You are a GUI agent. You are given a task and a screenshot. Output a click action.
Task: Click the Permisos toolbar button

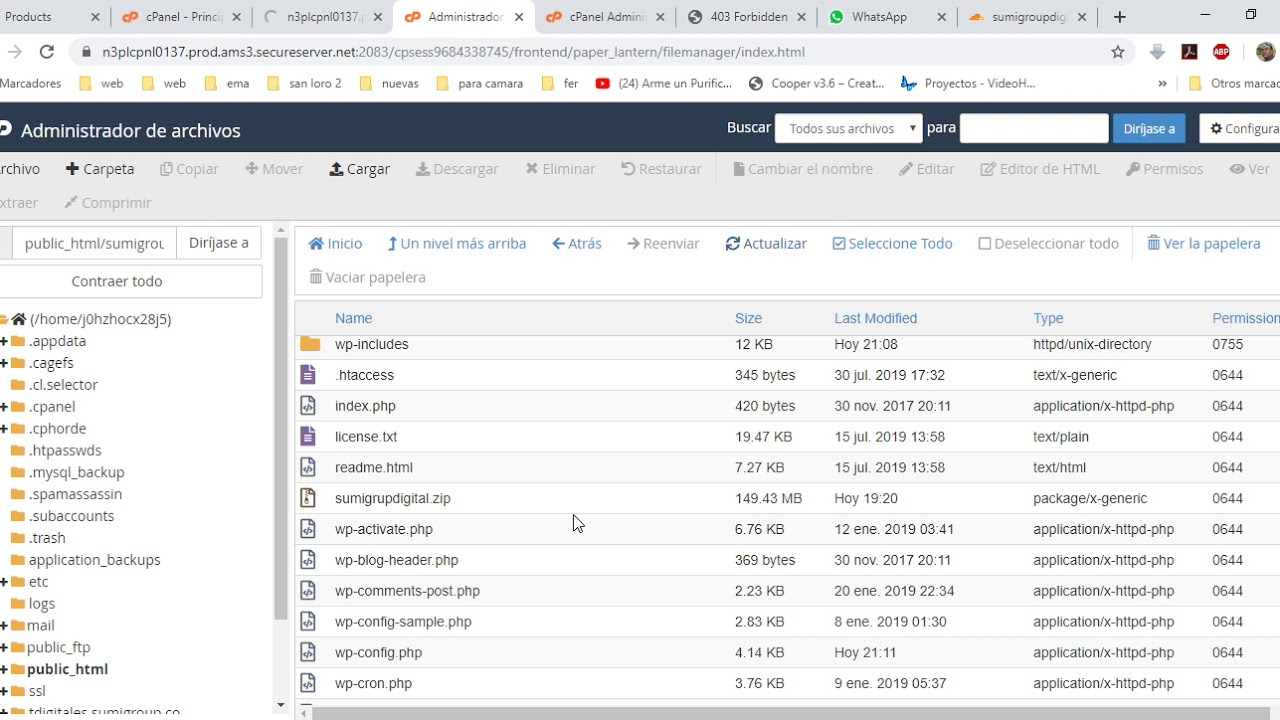(1165, 169)
